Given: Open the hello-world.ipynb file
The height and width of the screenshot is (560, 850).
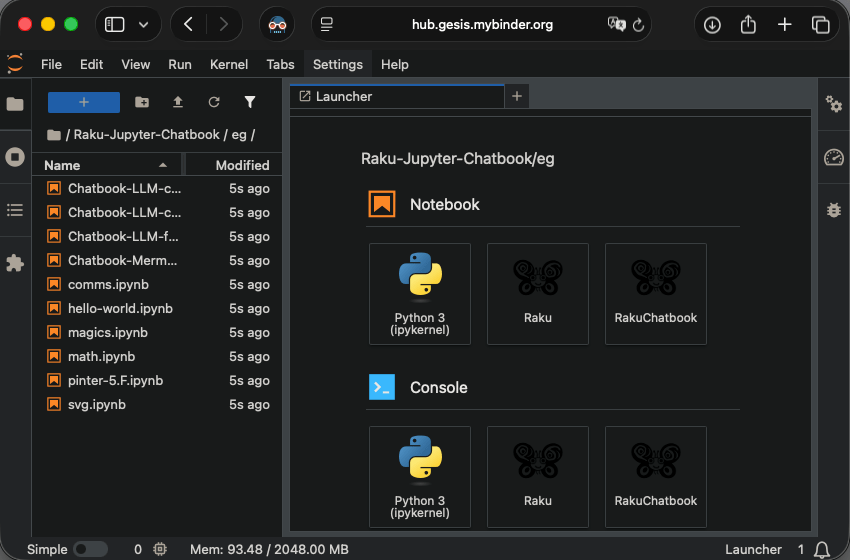Looking at the screenshot, I should point(120,308).
